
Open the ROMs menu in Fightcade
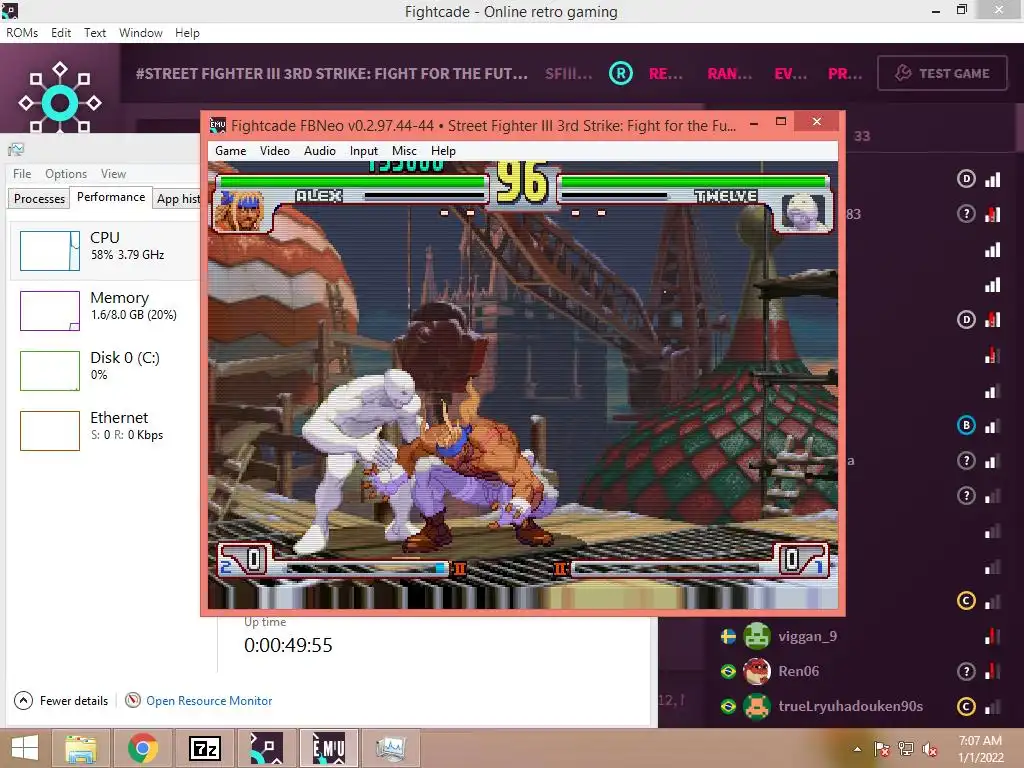[22, 33]
